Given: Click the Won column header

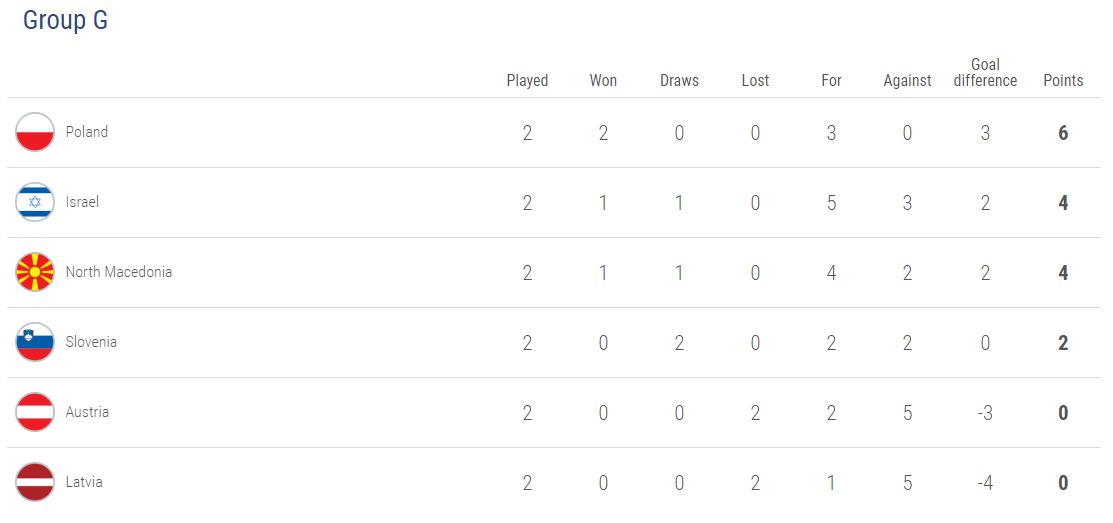Looking at the screenshot, I should click(603, 81).
